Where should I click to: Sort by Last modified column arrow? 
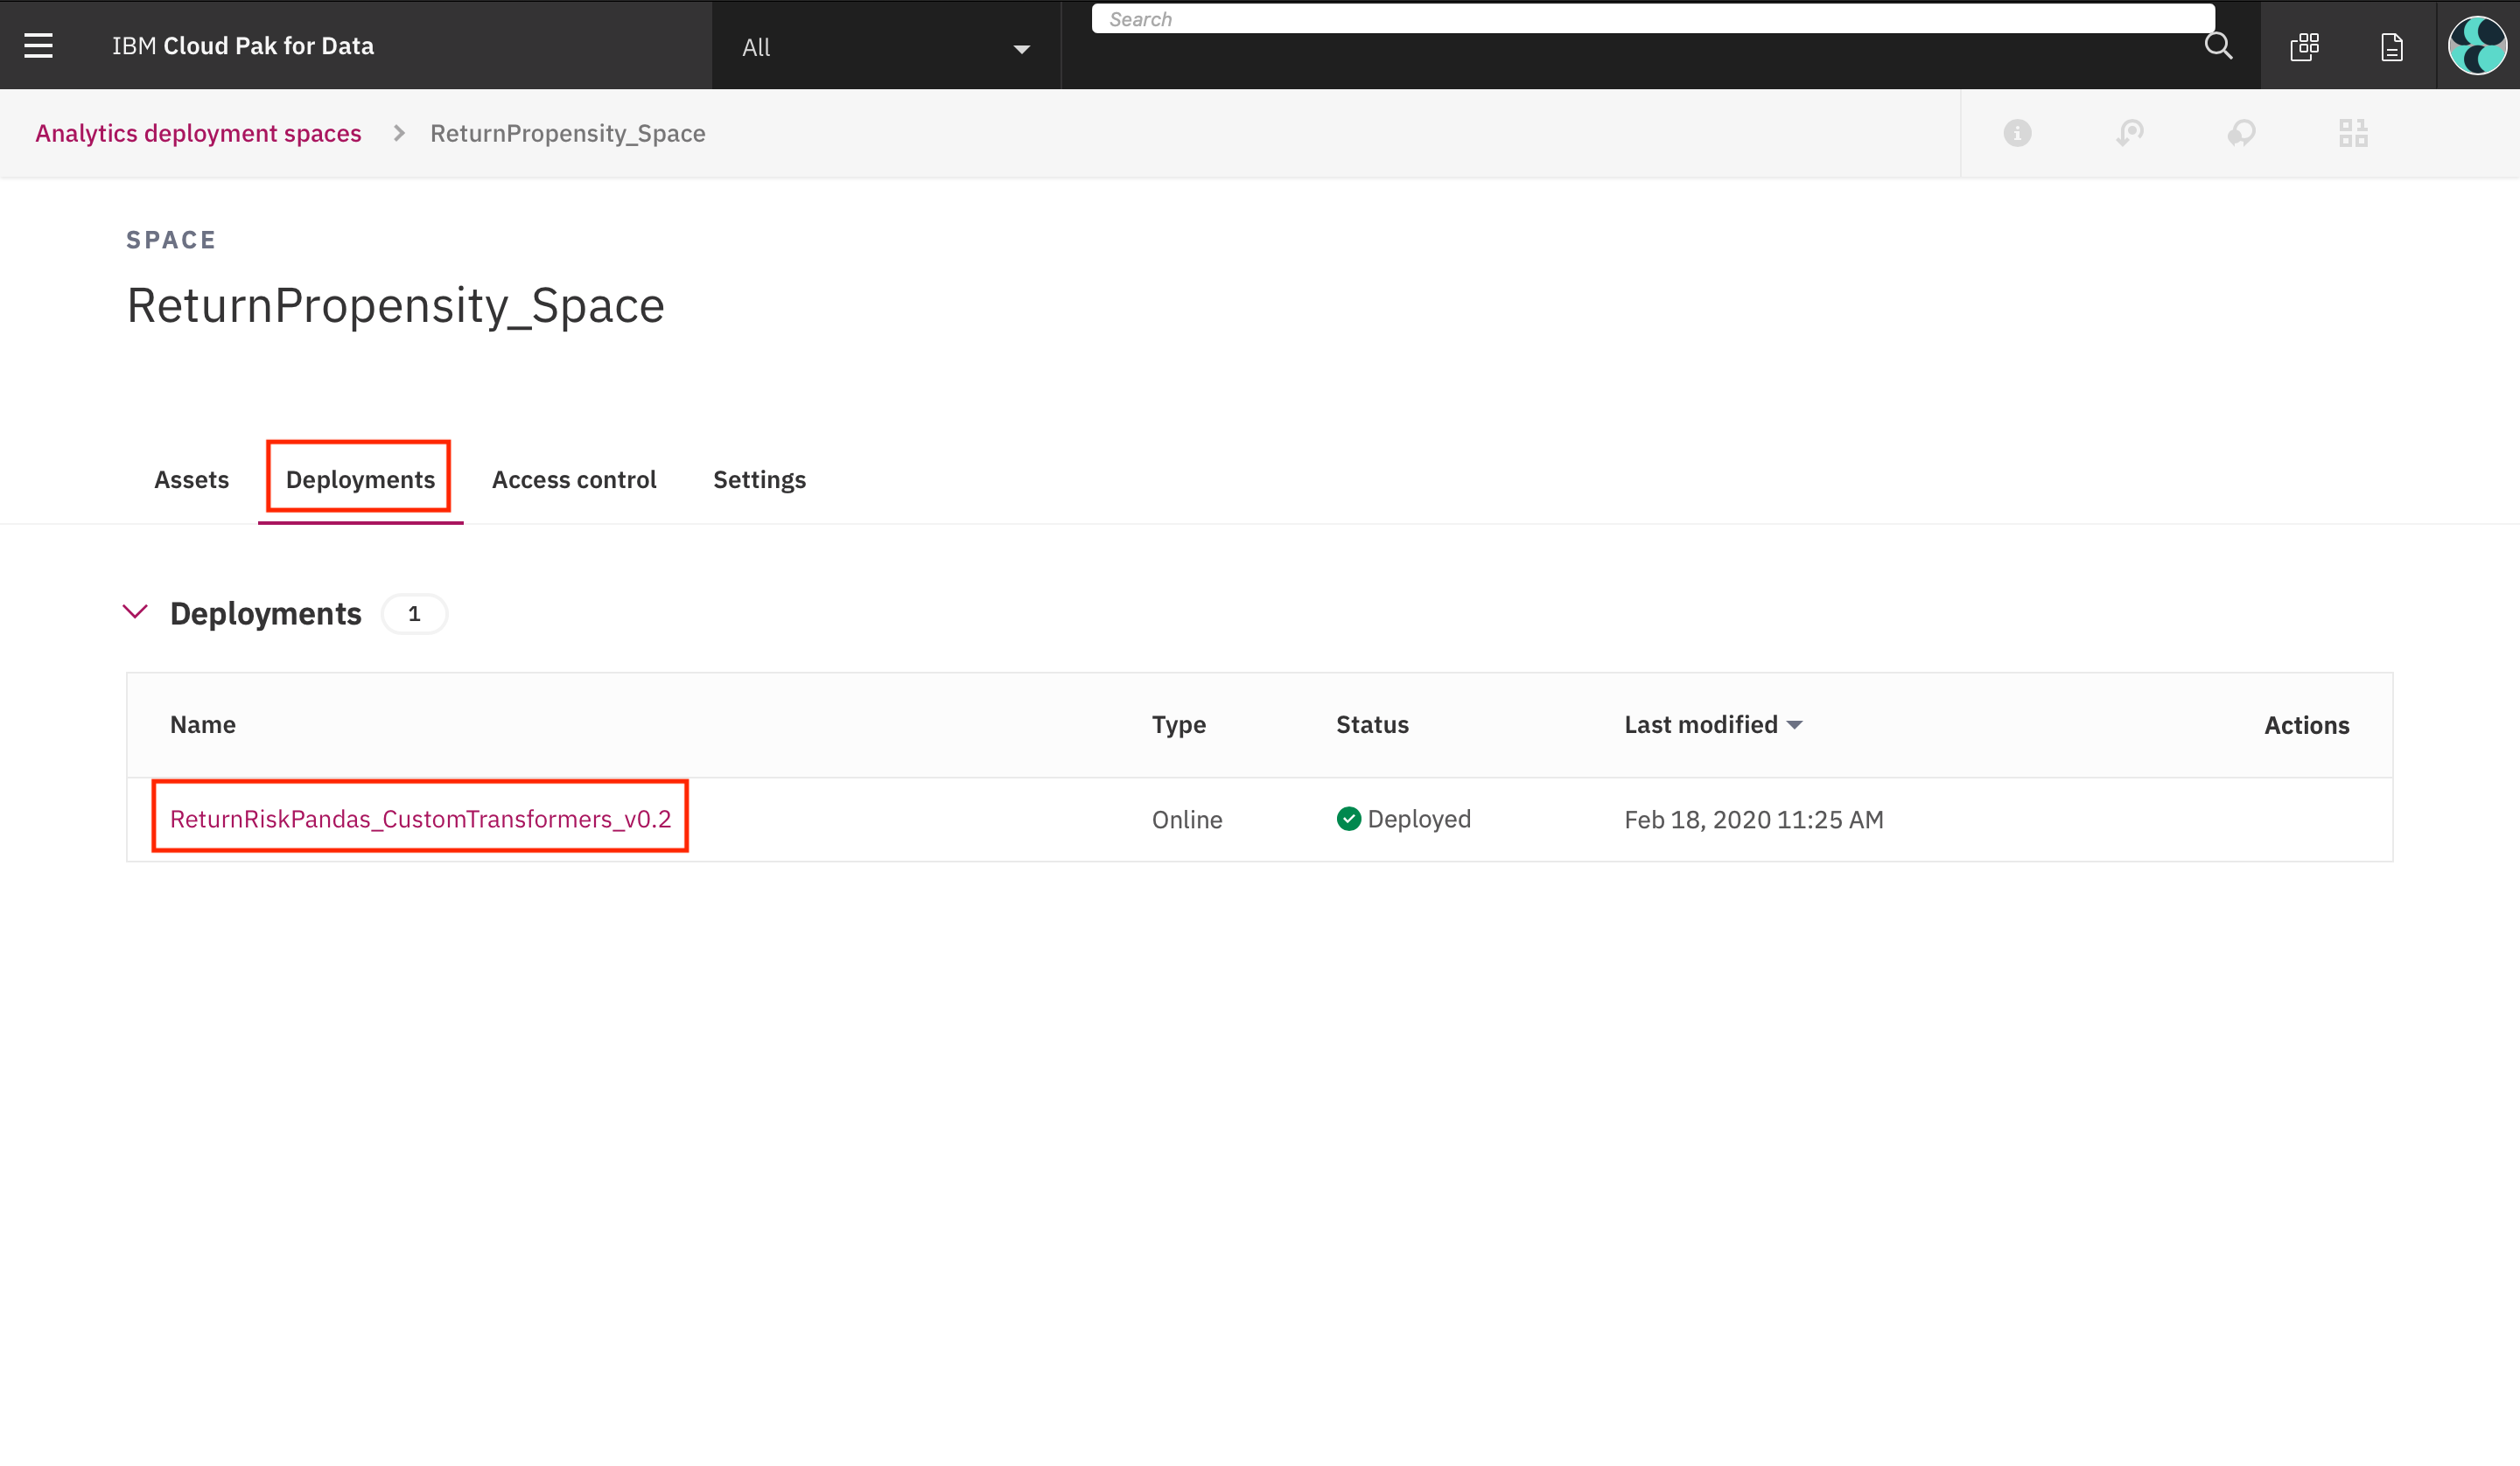[1794, 725]
